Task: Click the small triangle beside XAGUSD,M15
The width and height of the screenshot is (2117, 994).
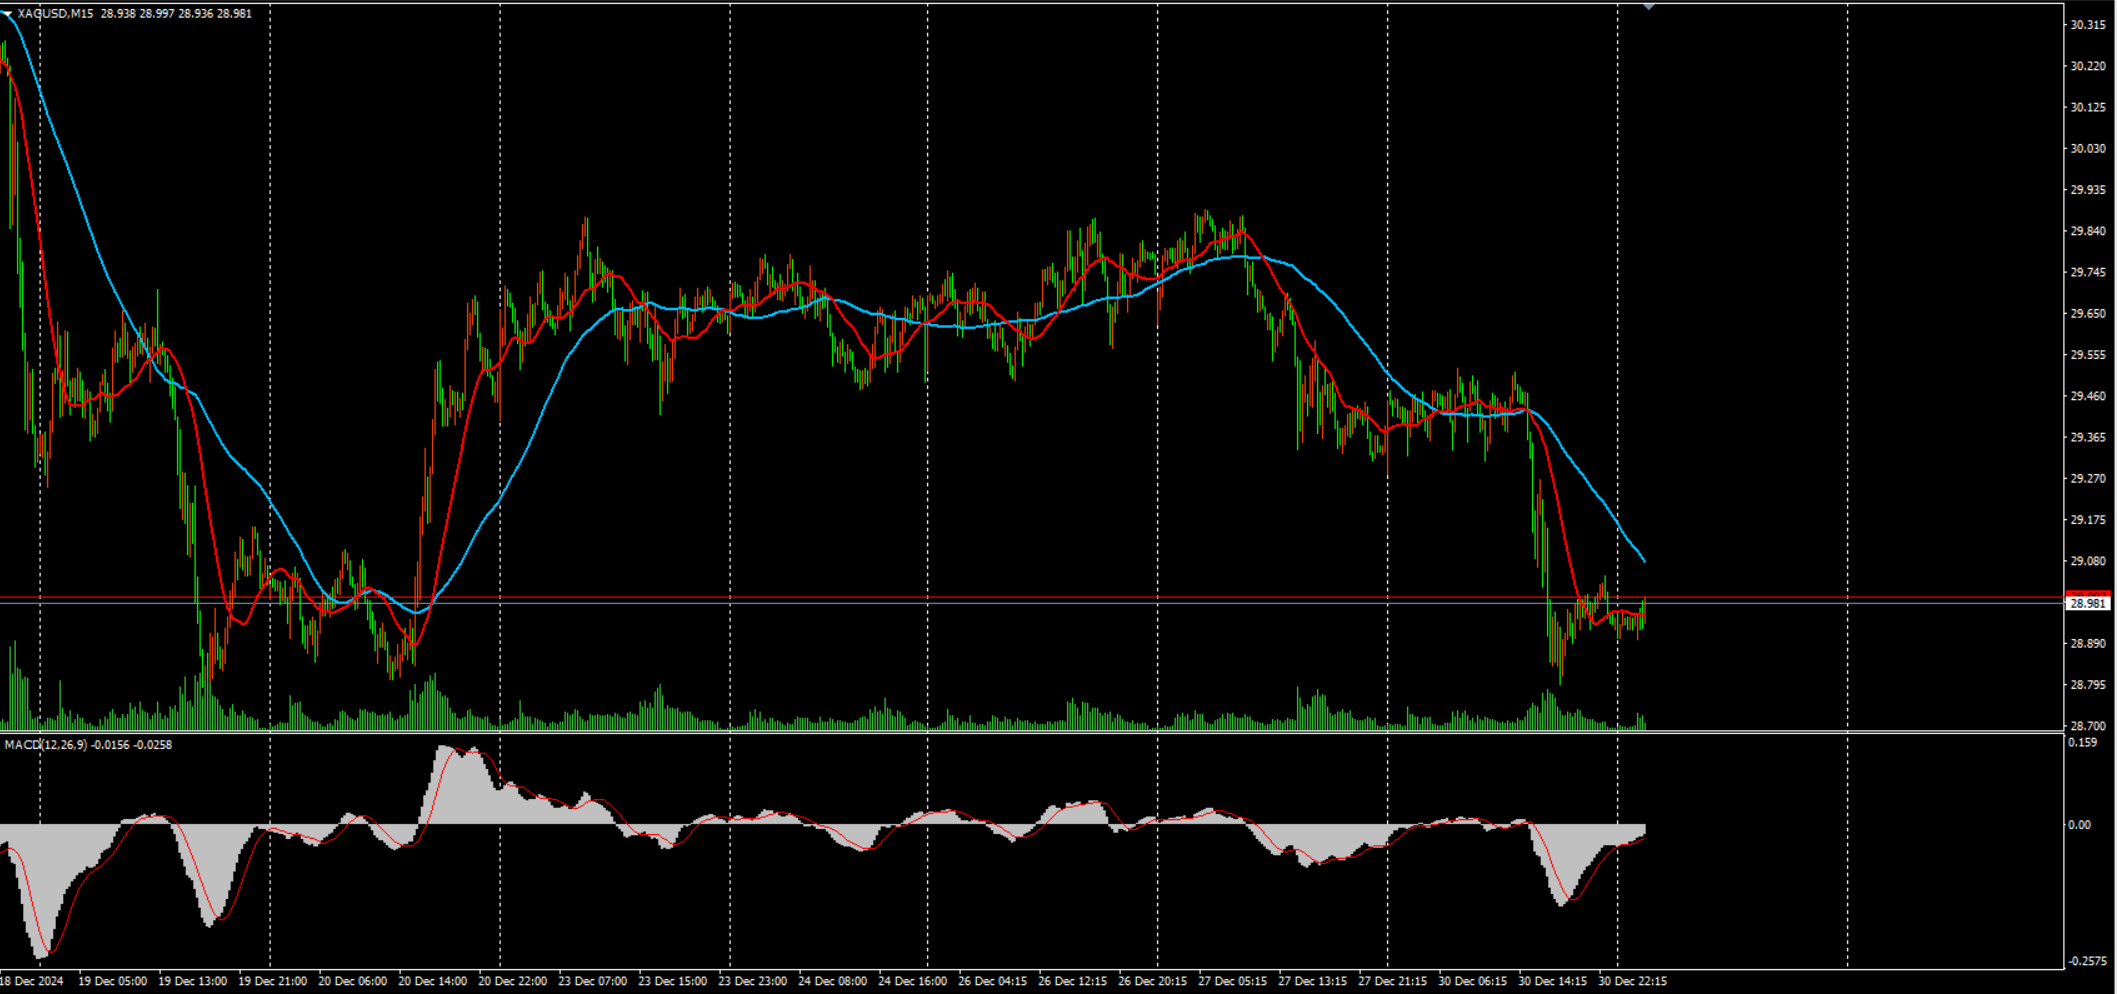Action: point(8,14)
